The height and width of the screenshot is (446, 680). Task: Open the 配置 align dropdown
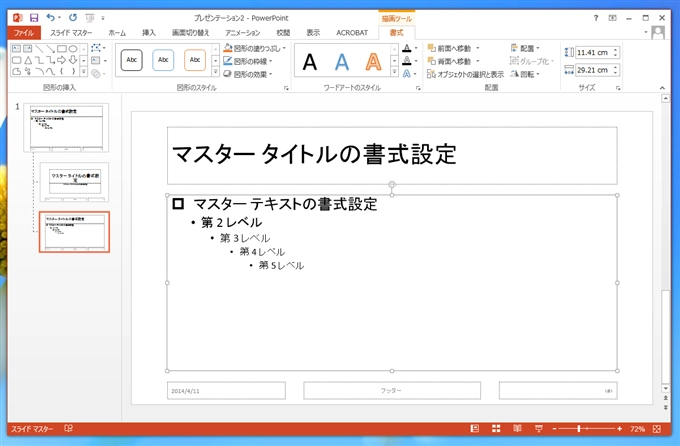(x=525, y=48)
